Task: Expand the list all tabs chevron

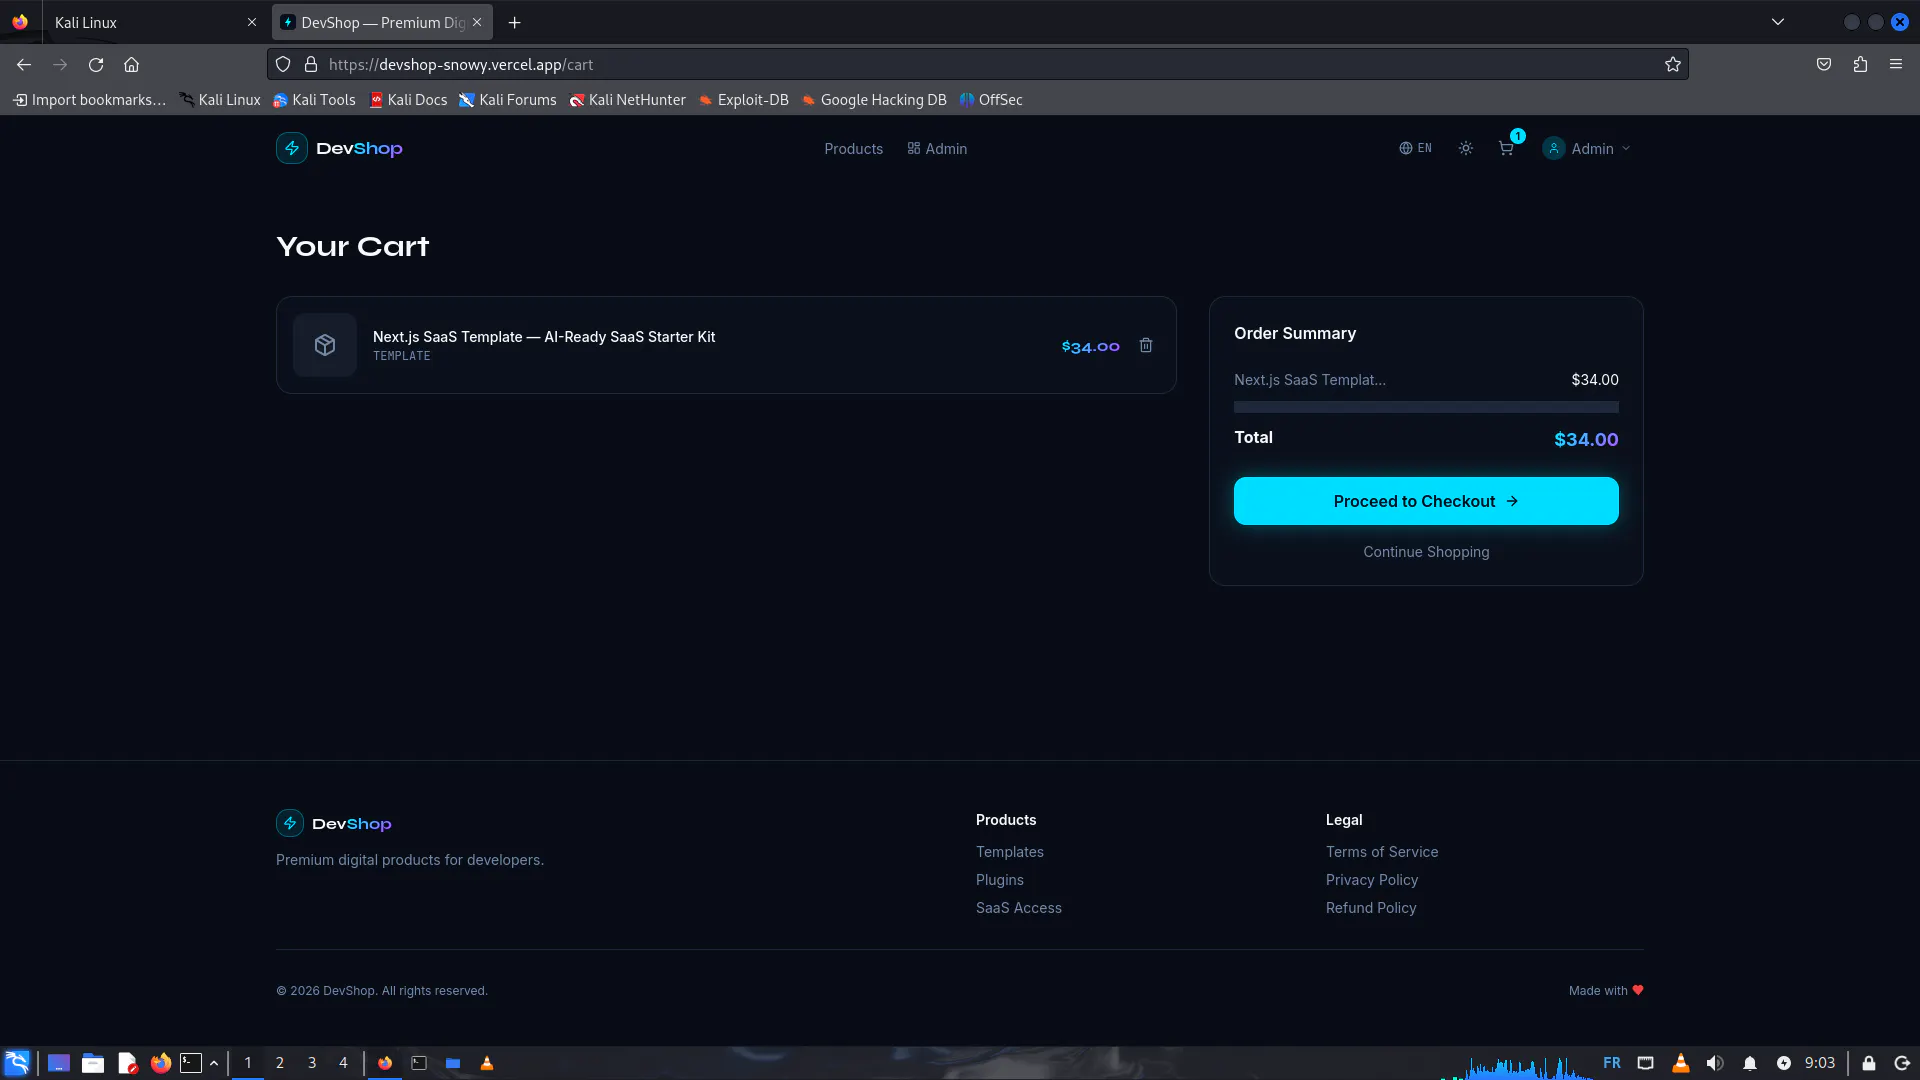Action: click(x=1778, y=22)
